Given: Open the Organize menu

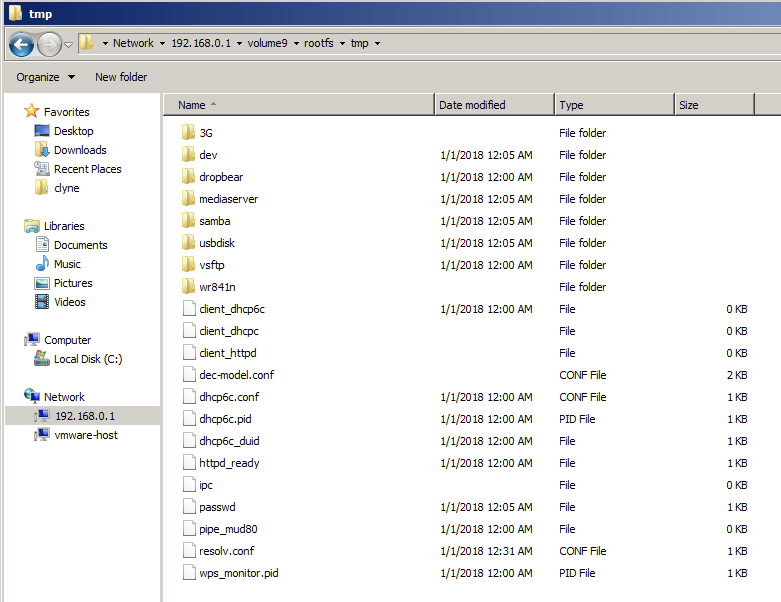Looking at the screenshot, I should [x=45, y=77].
